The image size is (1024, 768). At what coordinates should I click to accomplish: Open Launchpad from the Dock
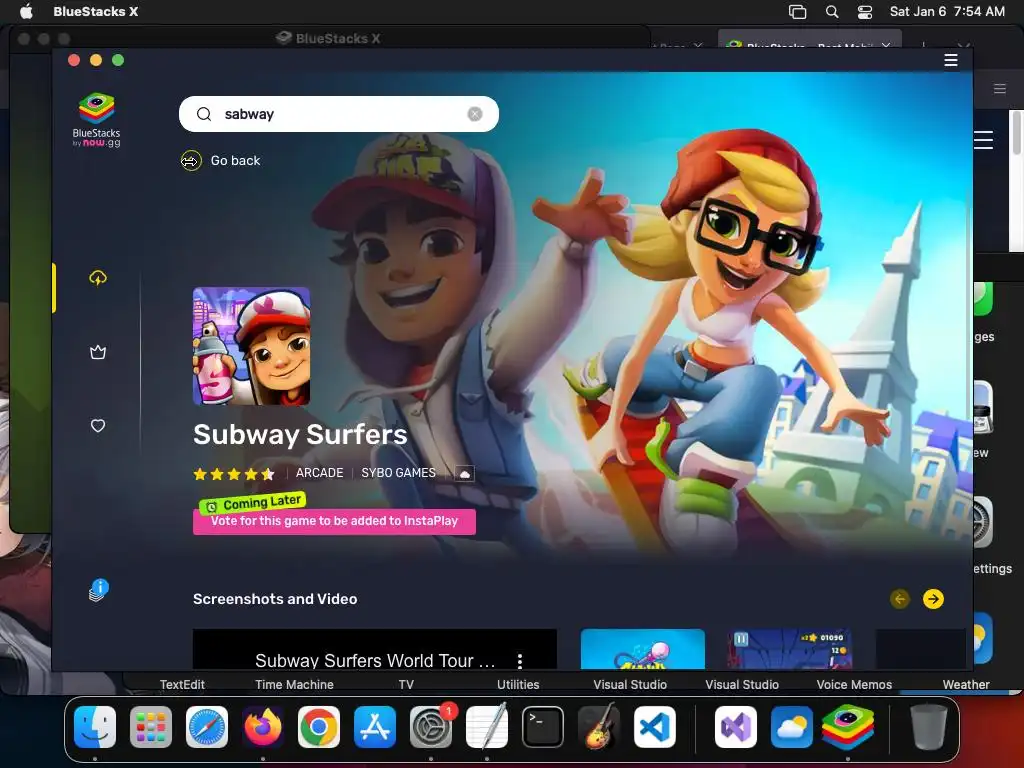[151, 727]
